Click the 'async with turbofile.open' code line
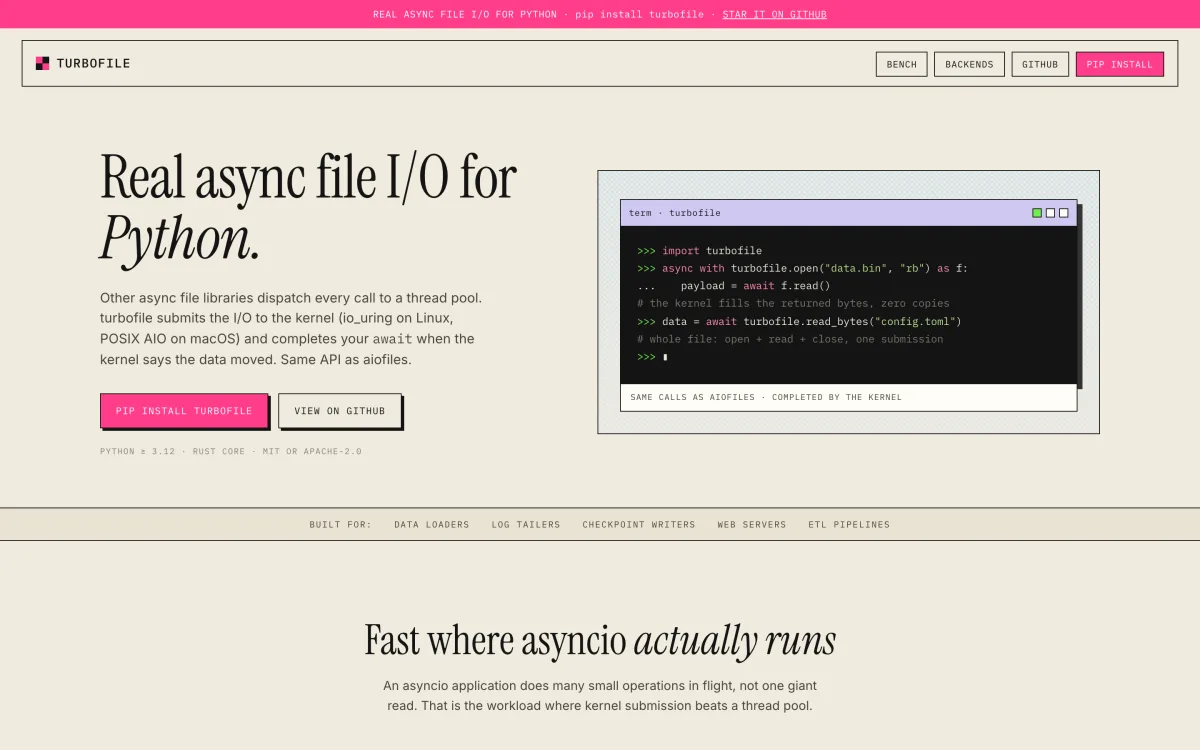Screen dimensions: 1200x750 (x=802, y=268)
